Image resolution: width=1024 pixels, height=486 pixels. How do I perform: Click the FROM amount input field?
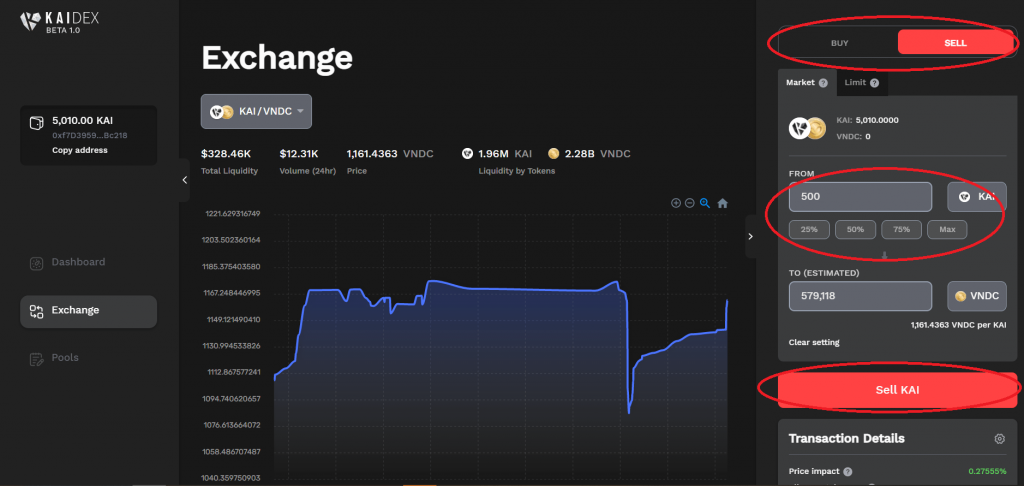pyautogui.click(x=860, y=197)
